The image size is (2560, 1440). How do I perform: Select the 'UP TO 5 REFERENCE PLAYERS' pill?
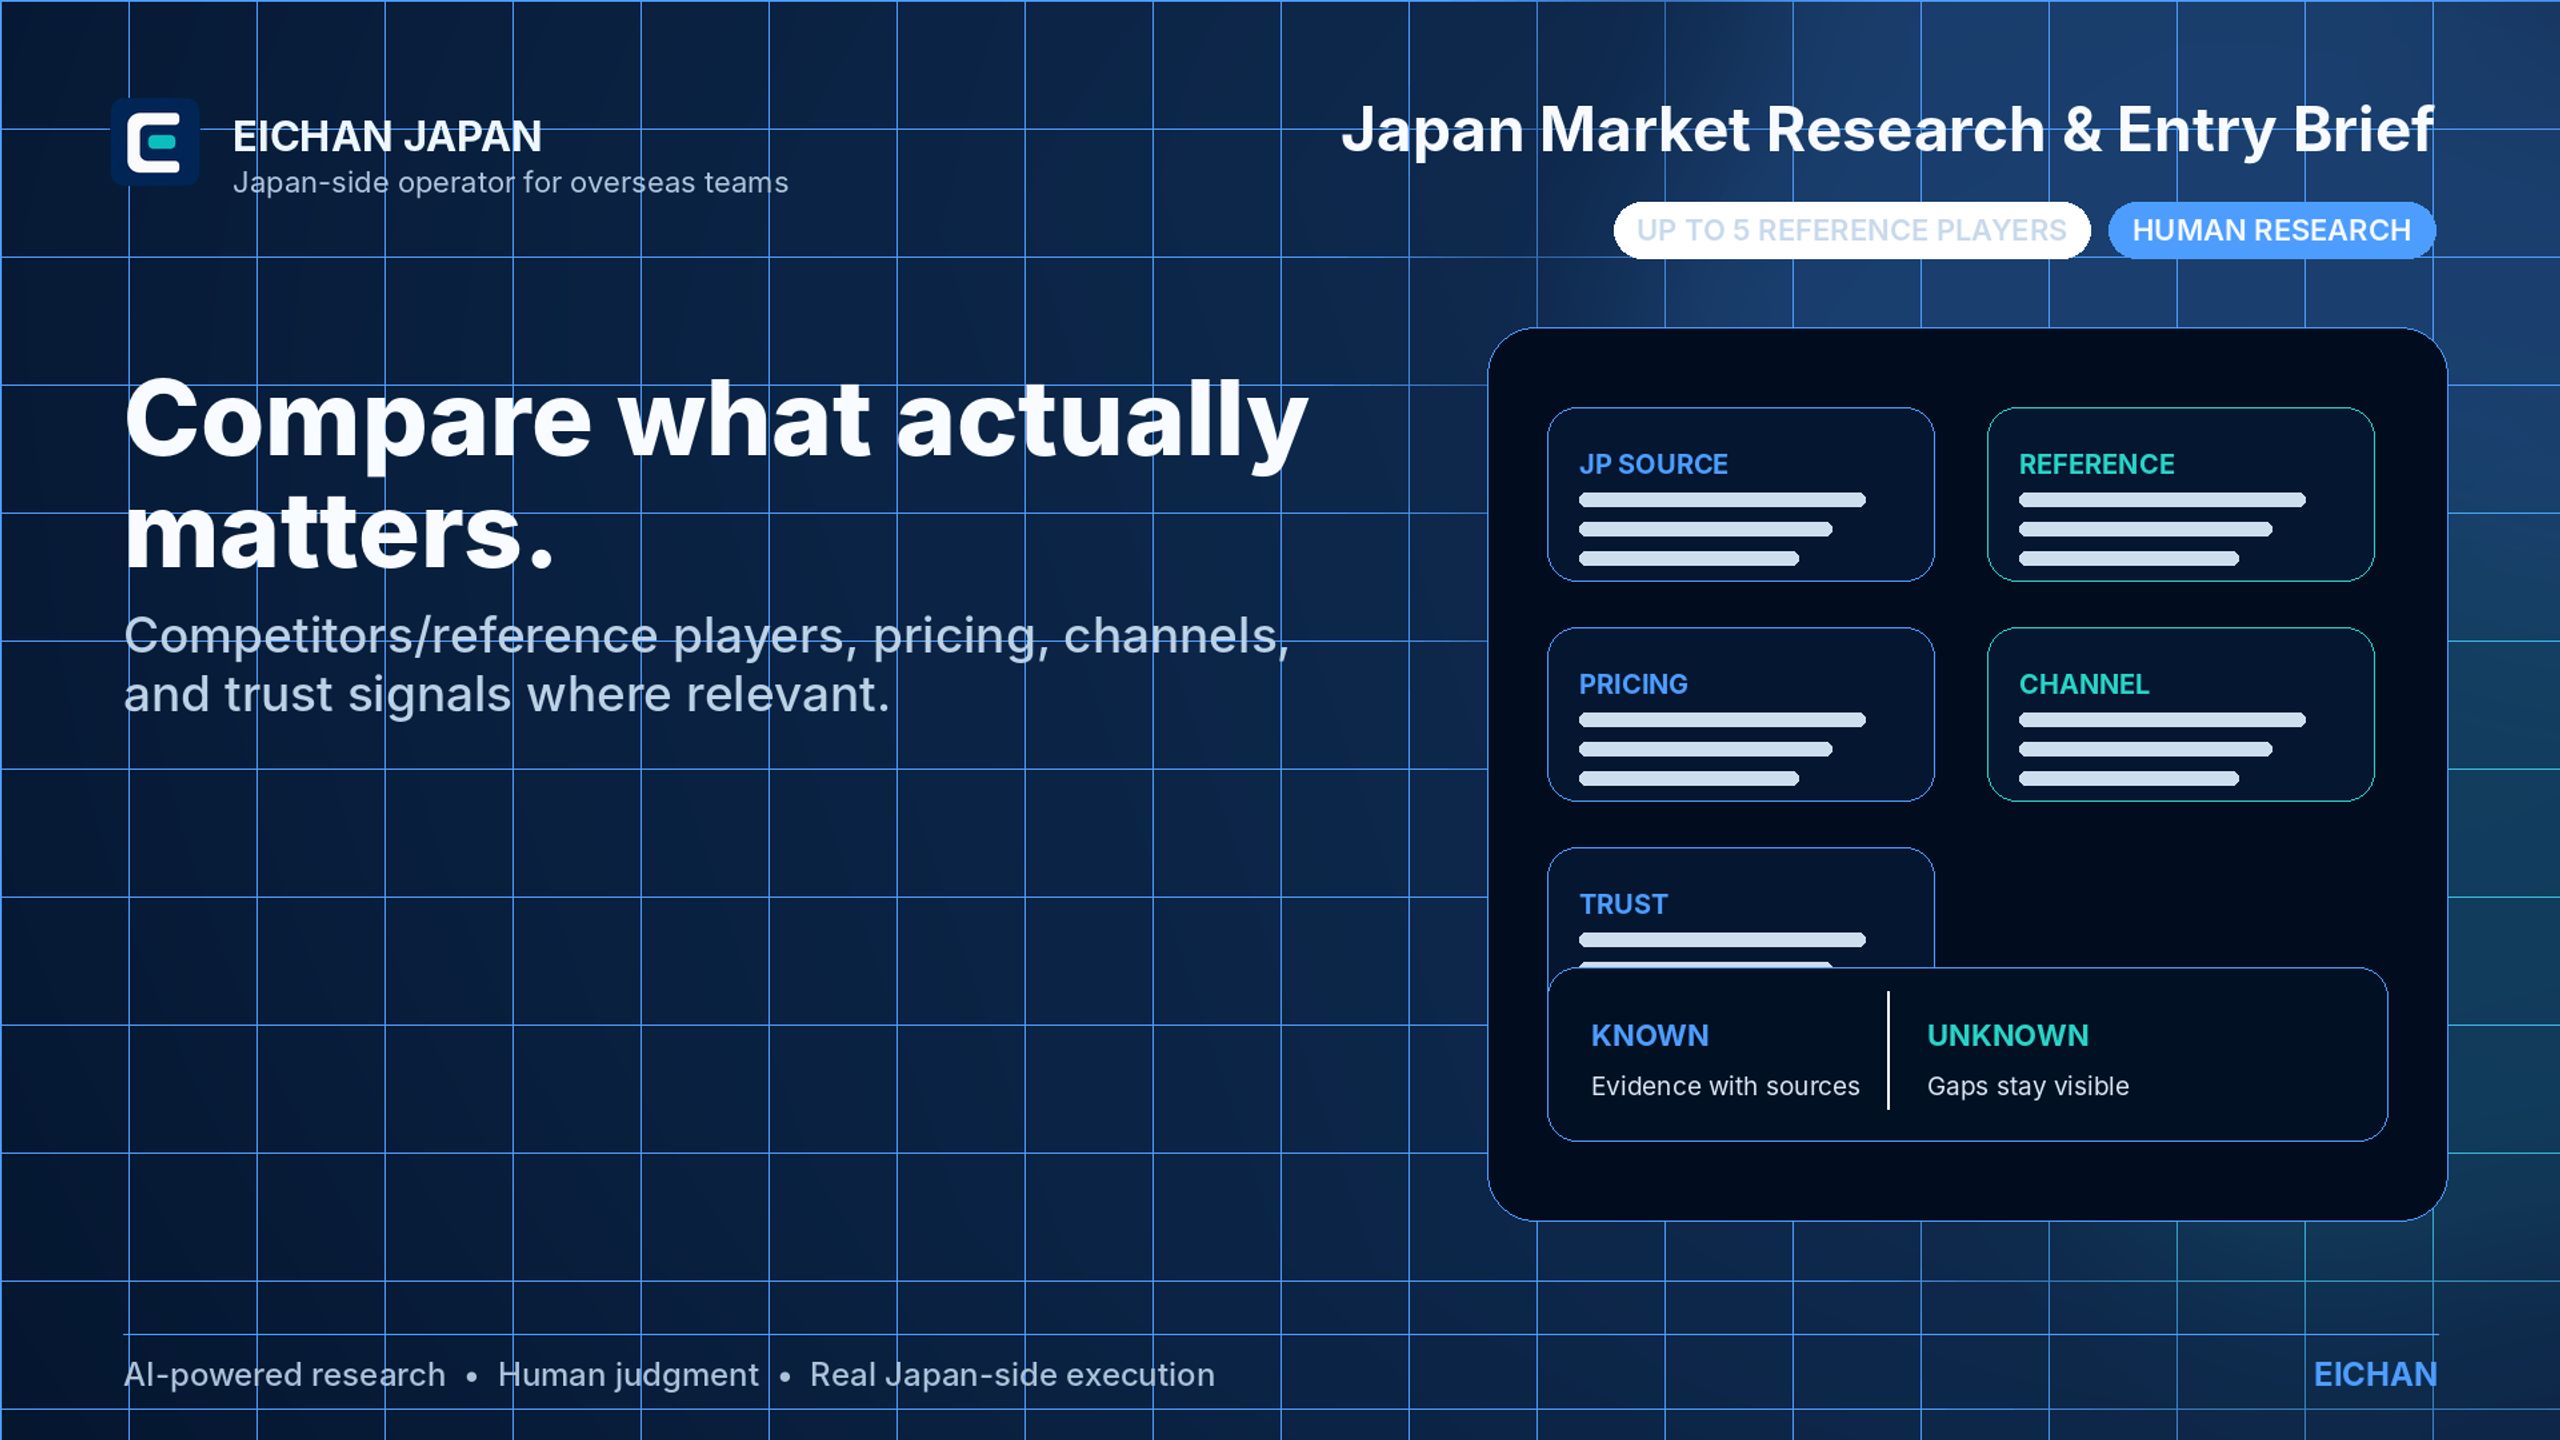(1851, 230)
